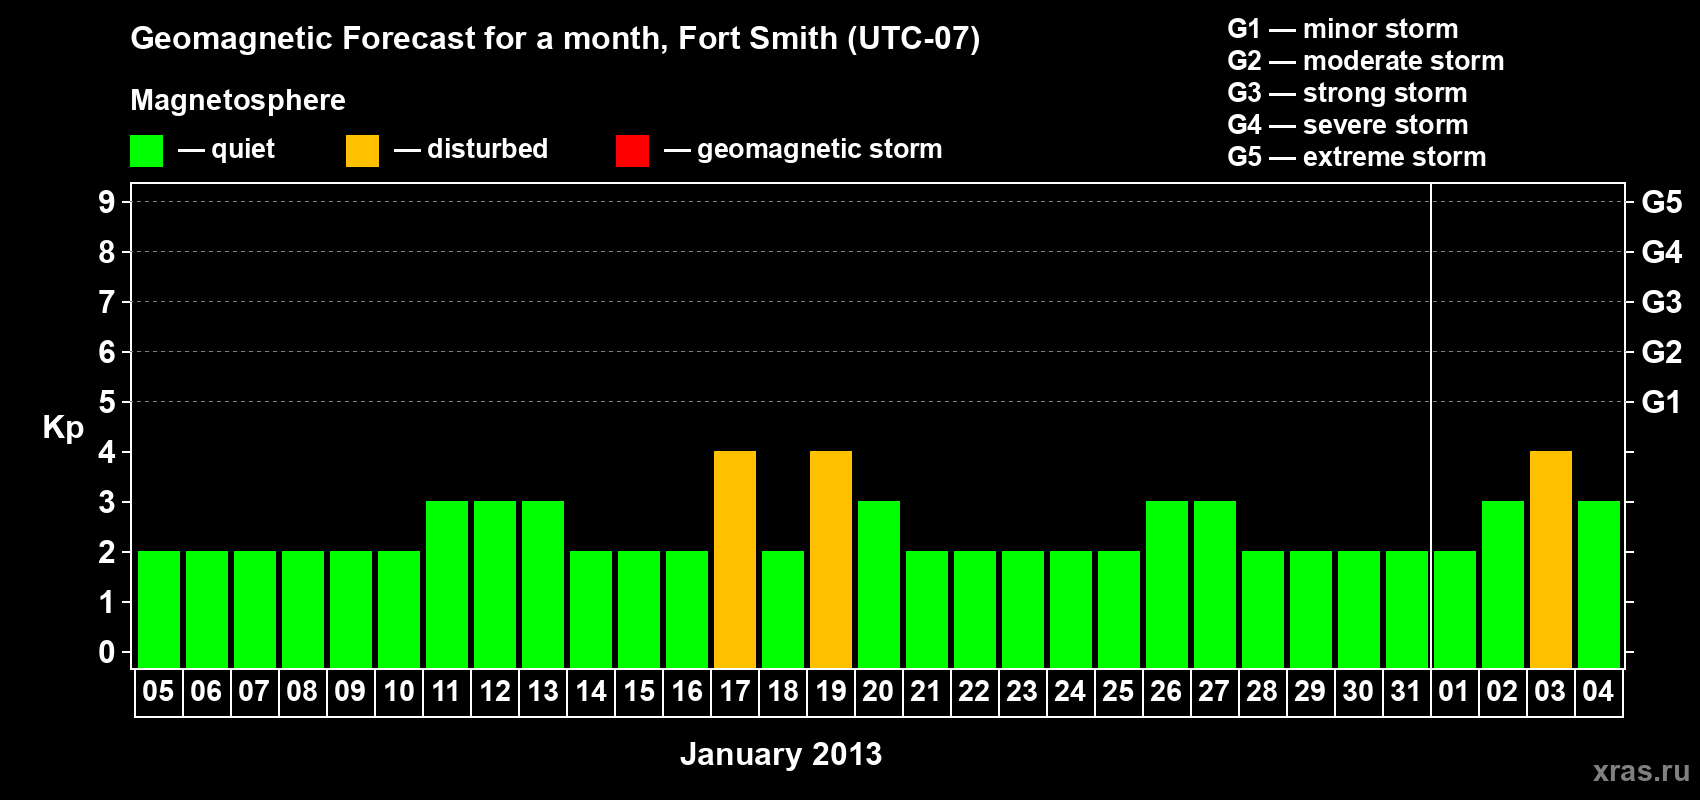The image size is (1700, 800).
Task: Click the orange disturbed legend swatch
Action: 362,151
